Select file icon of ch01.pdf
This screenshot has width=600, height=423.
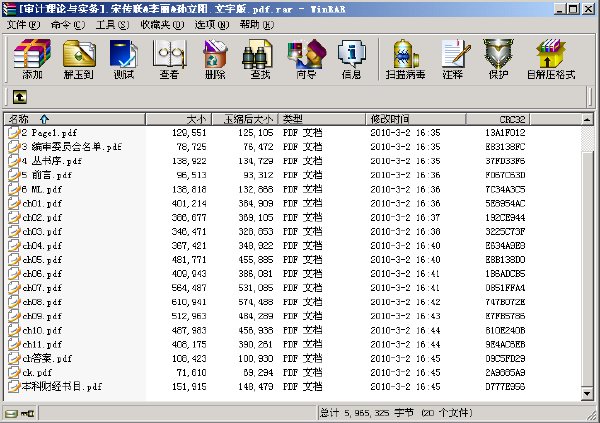click(x=14, y=203)
